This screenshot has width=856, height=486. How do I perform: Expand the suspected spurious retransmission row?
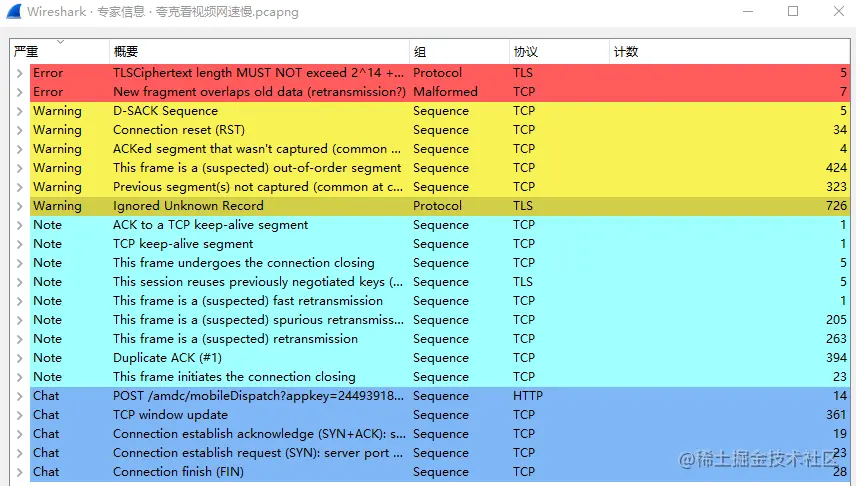point(20,320)
